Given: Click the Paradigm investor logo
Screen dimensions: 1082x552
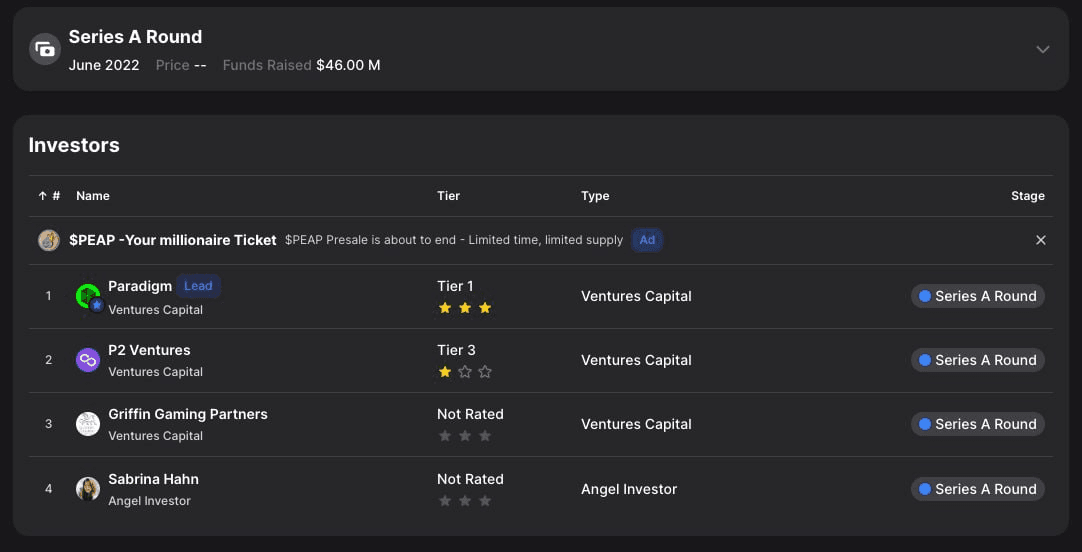Looking at the screenshot, I should (x=88, y=296).
